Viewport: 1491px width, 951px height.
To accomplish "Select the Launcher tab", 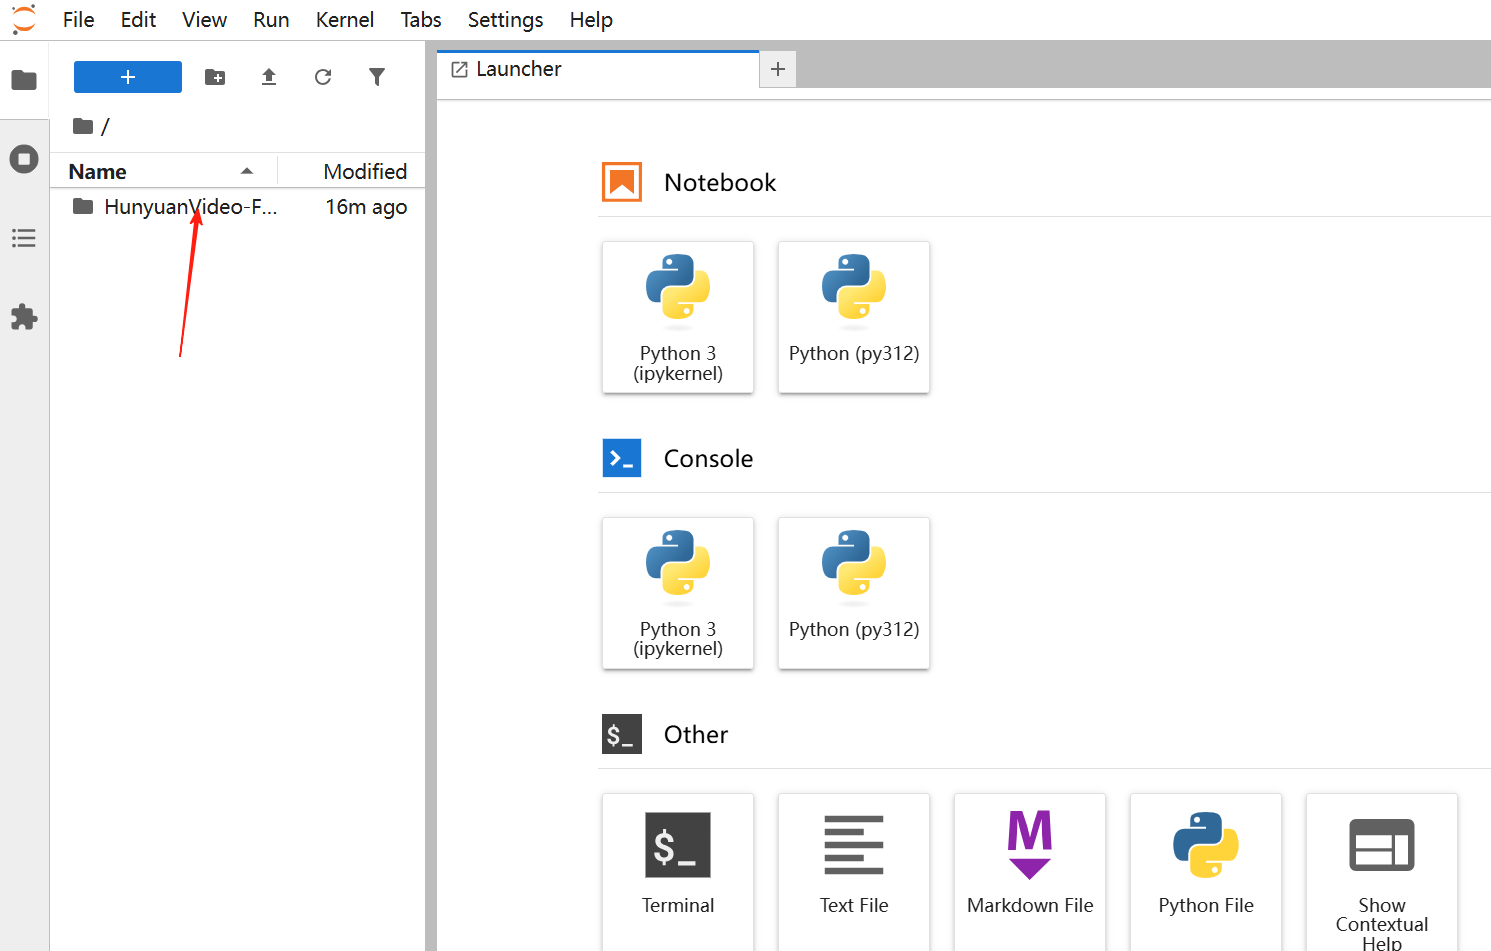I will point(598,69).
